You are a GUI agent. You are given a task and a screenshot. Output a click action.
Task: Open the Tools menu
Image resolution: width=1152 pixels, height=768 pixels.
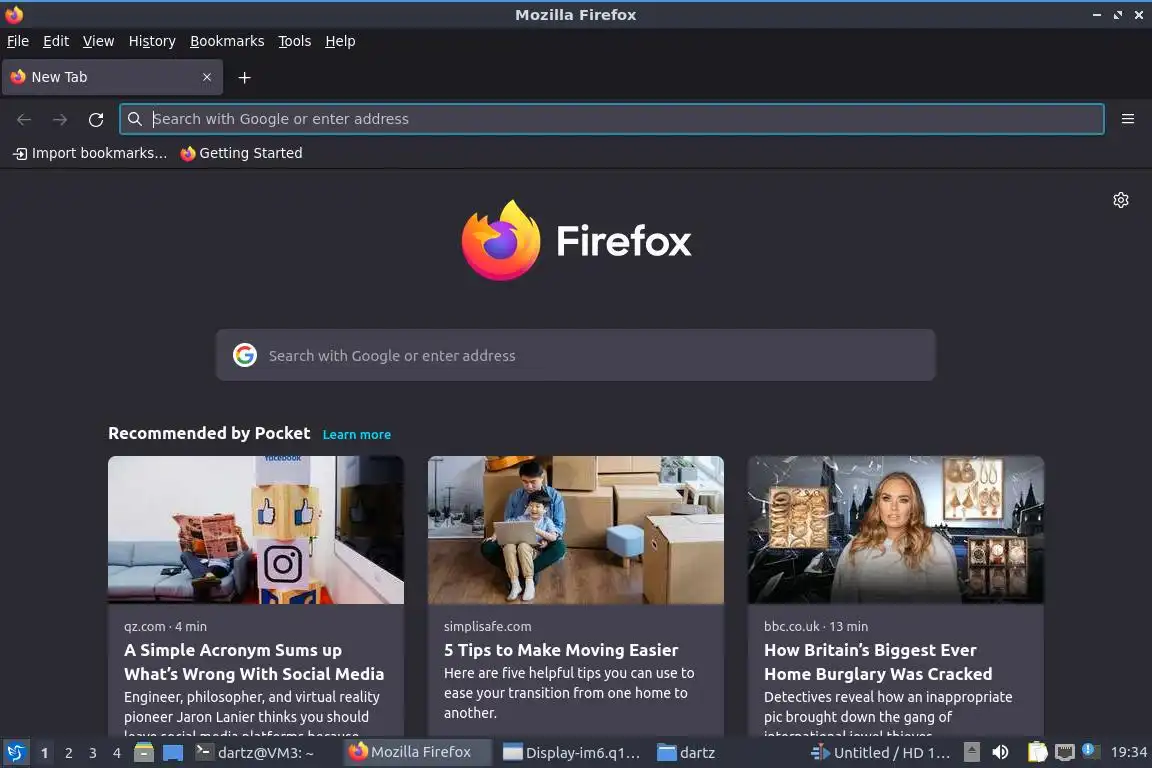tap(295, 41)
